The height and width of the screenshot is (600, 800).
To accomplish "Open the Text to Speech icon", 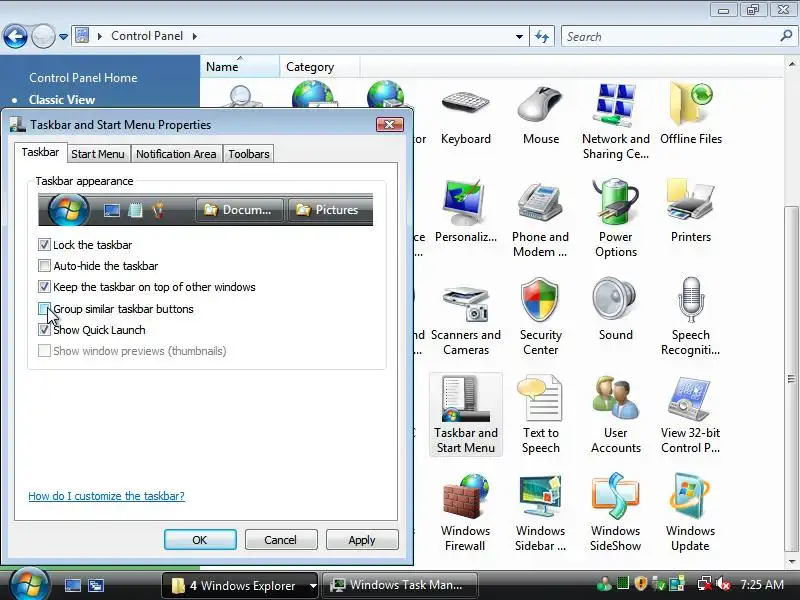I will click(x=540, y=414).
